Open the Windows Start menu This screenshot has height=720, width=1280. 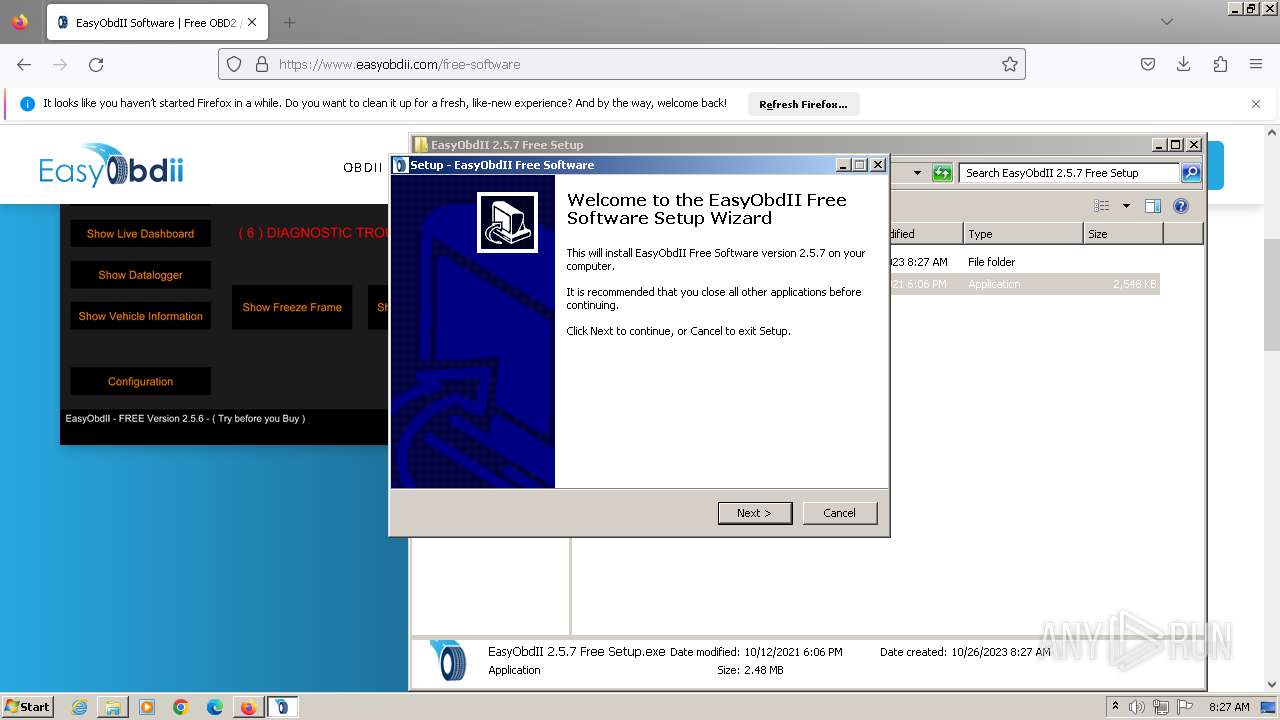pos(28,706)
